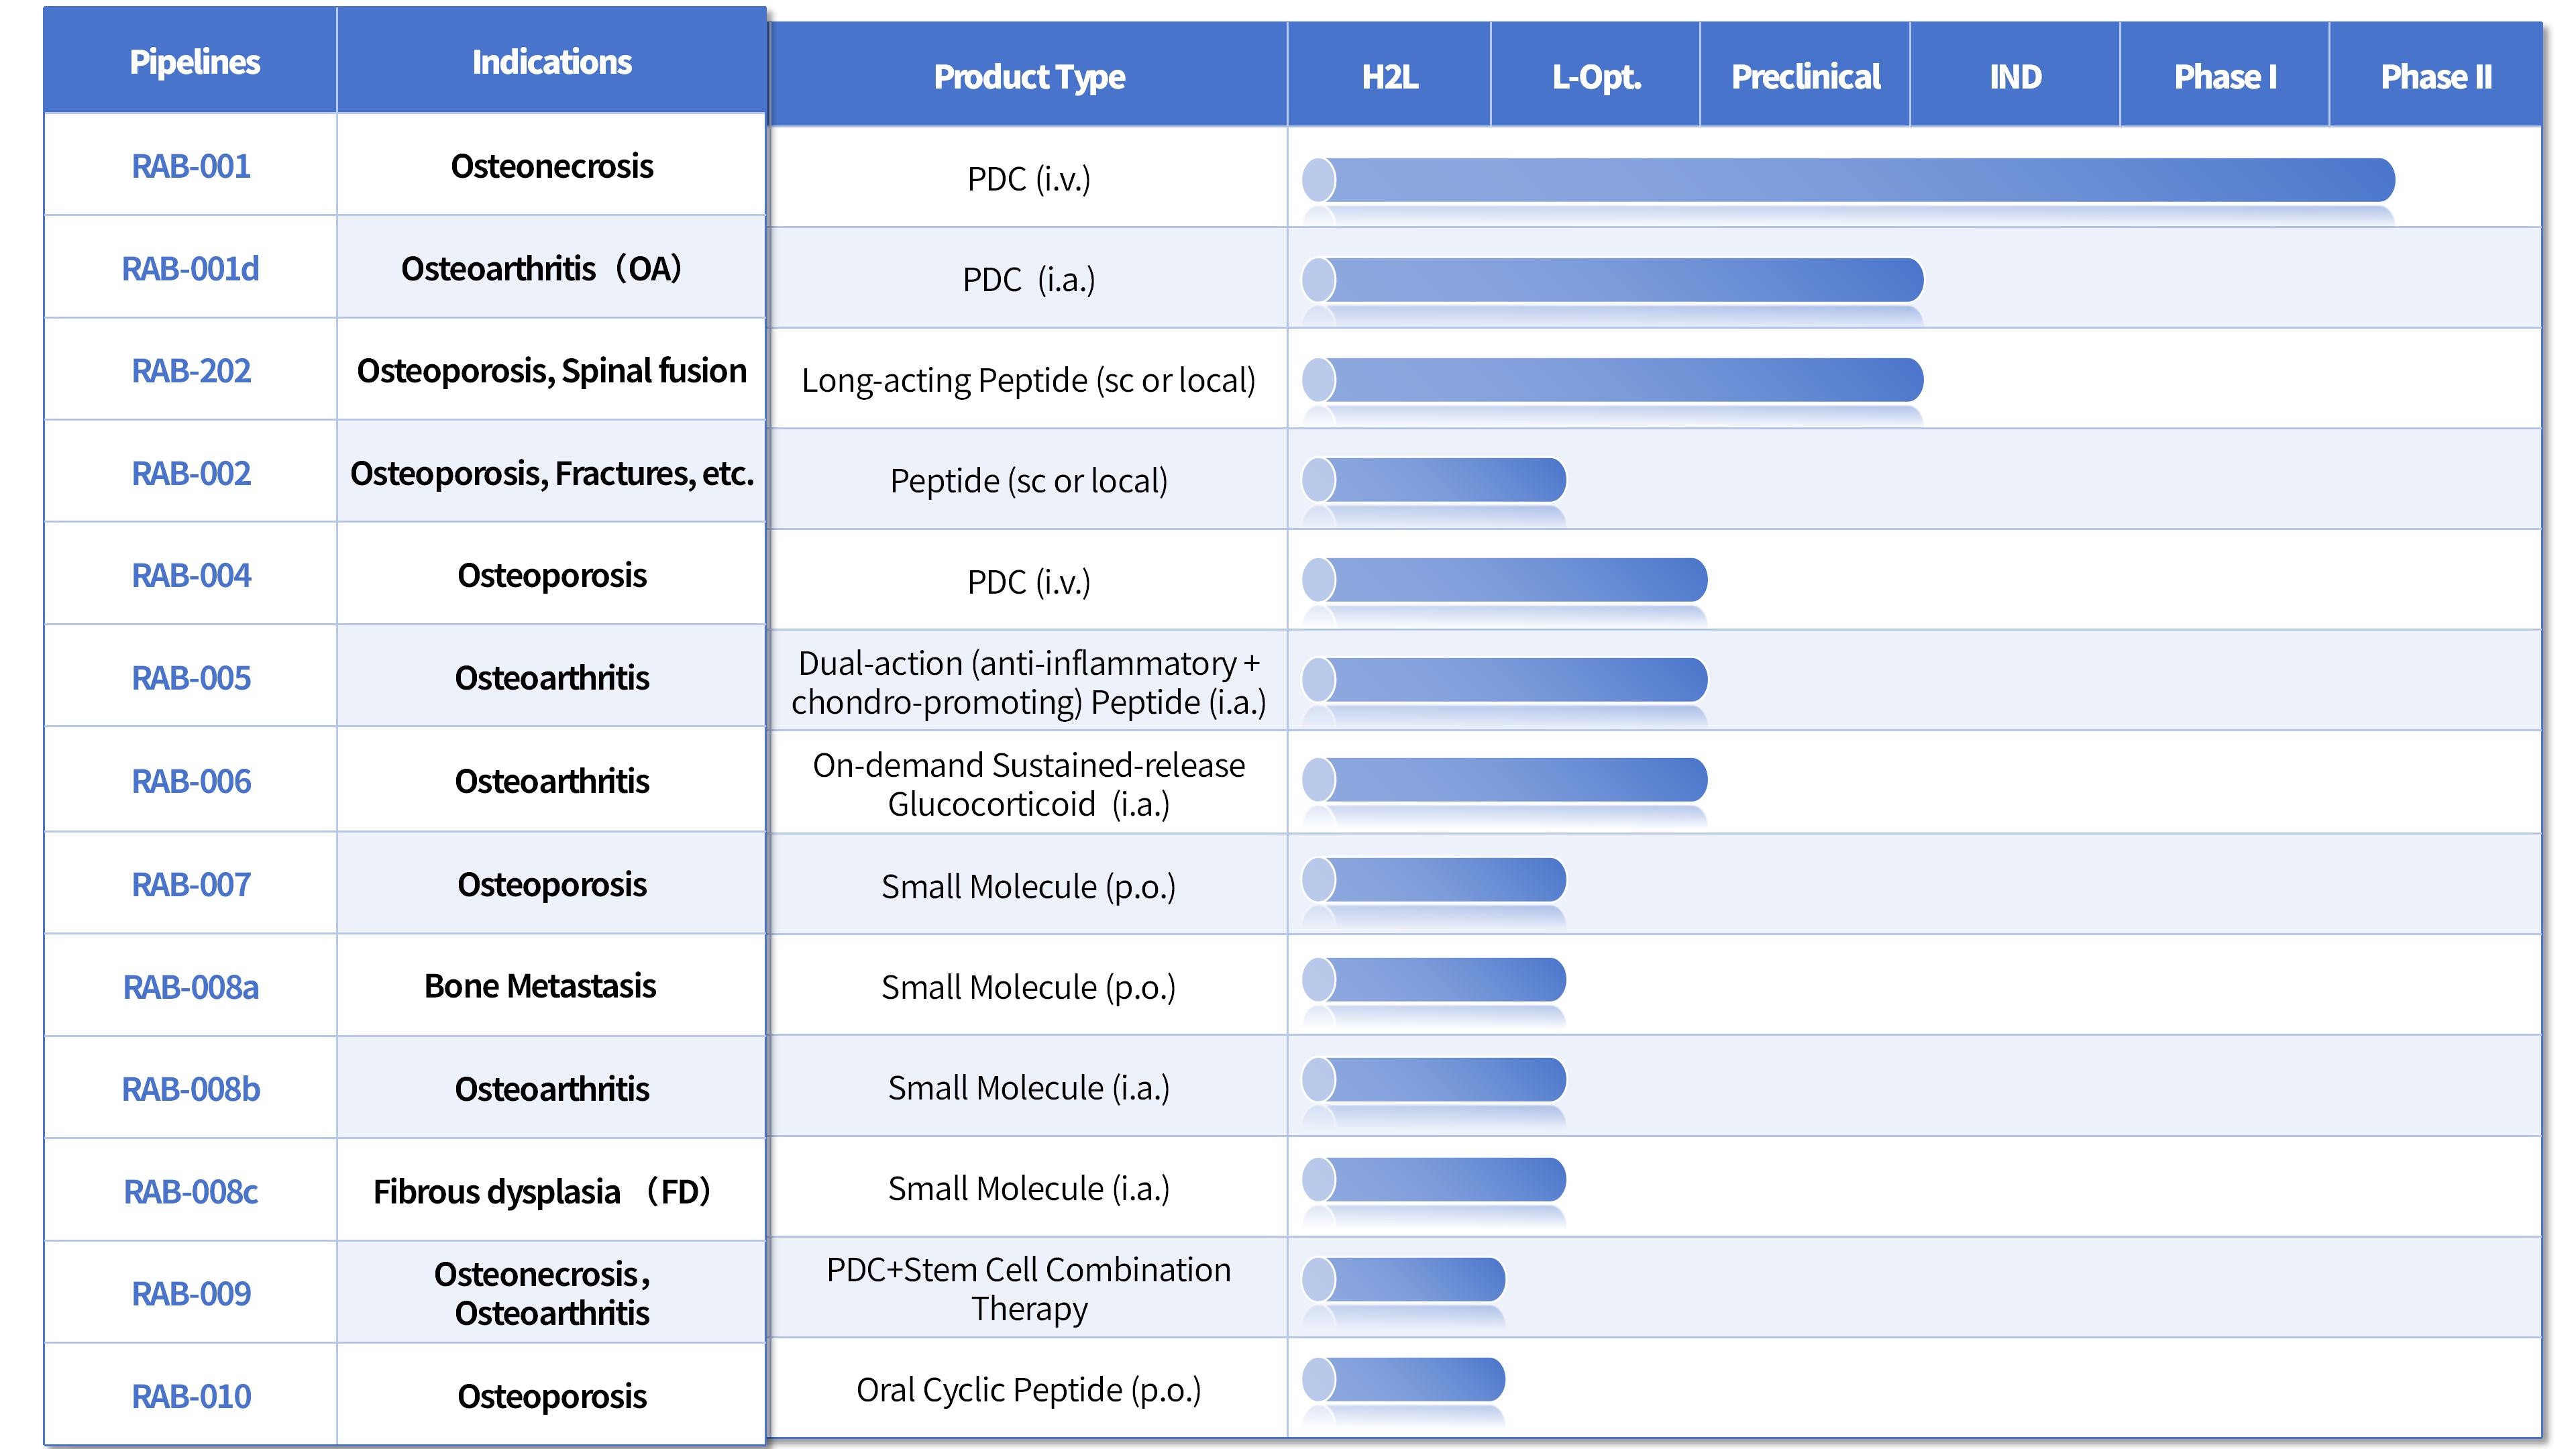Select the H2L stage header

(1389, 77)
